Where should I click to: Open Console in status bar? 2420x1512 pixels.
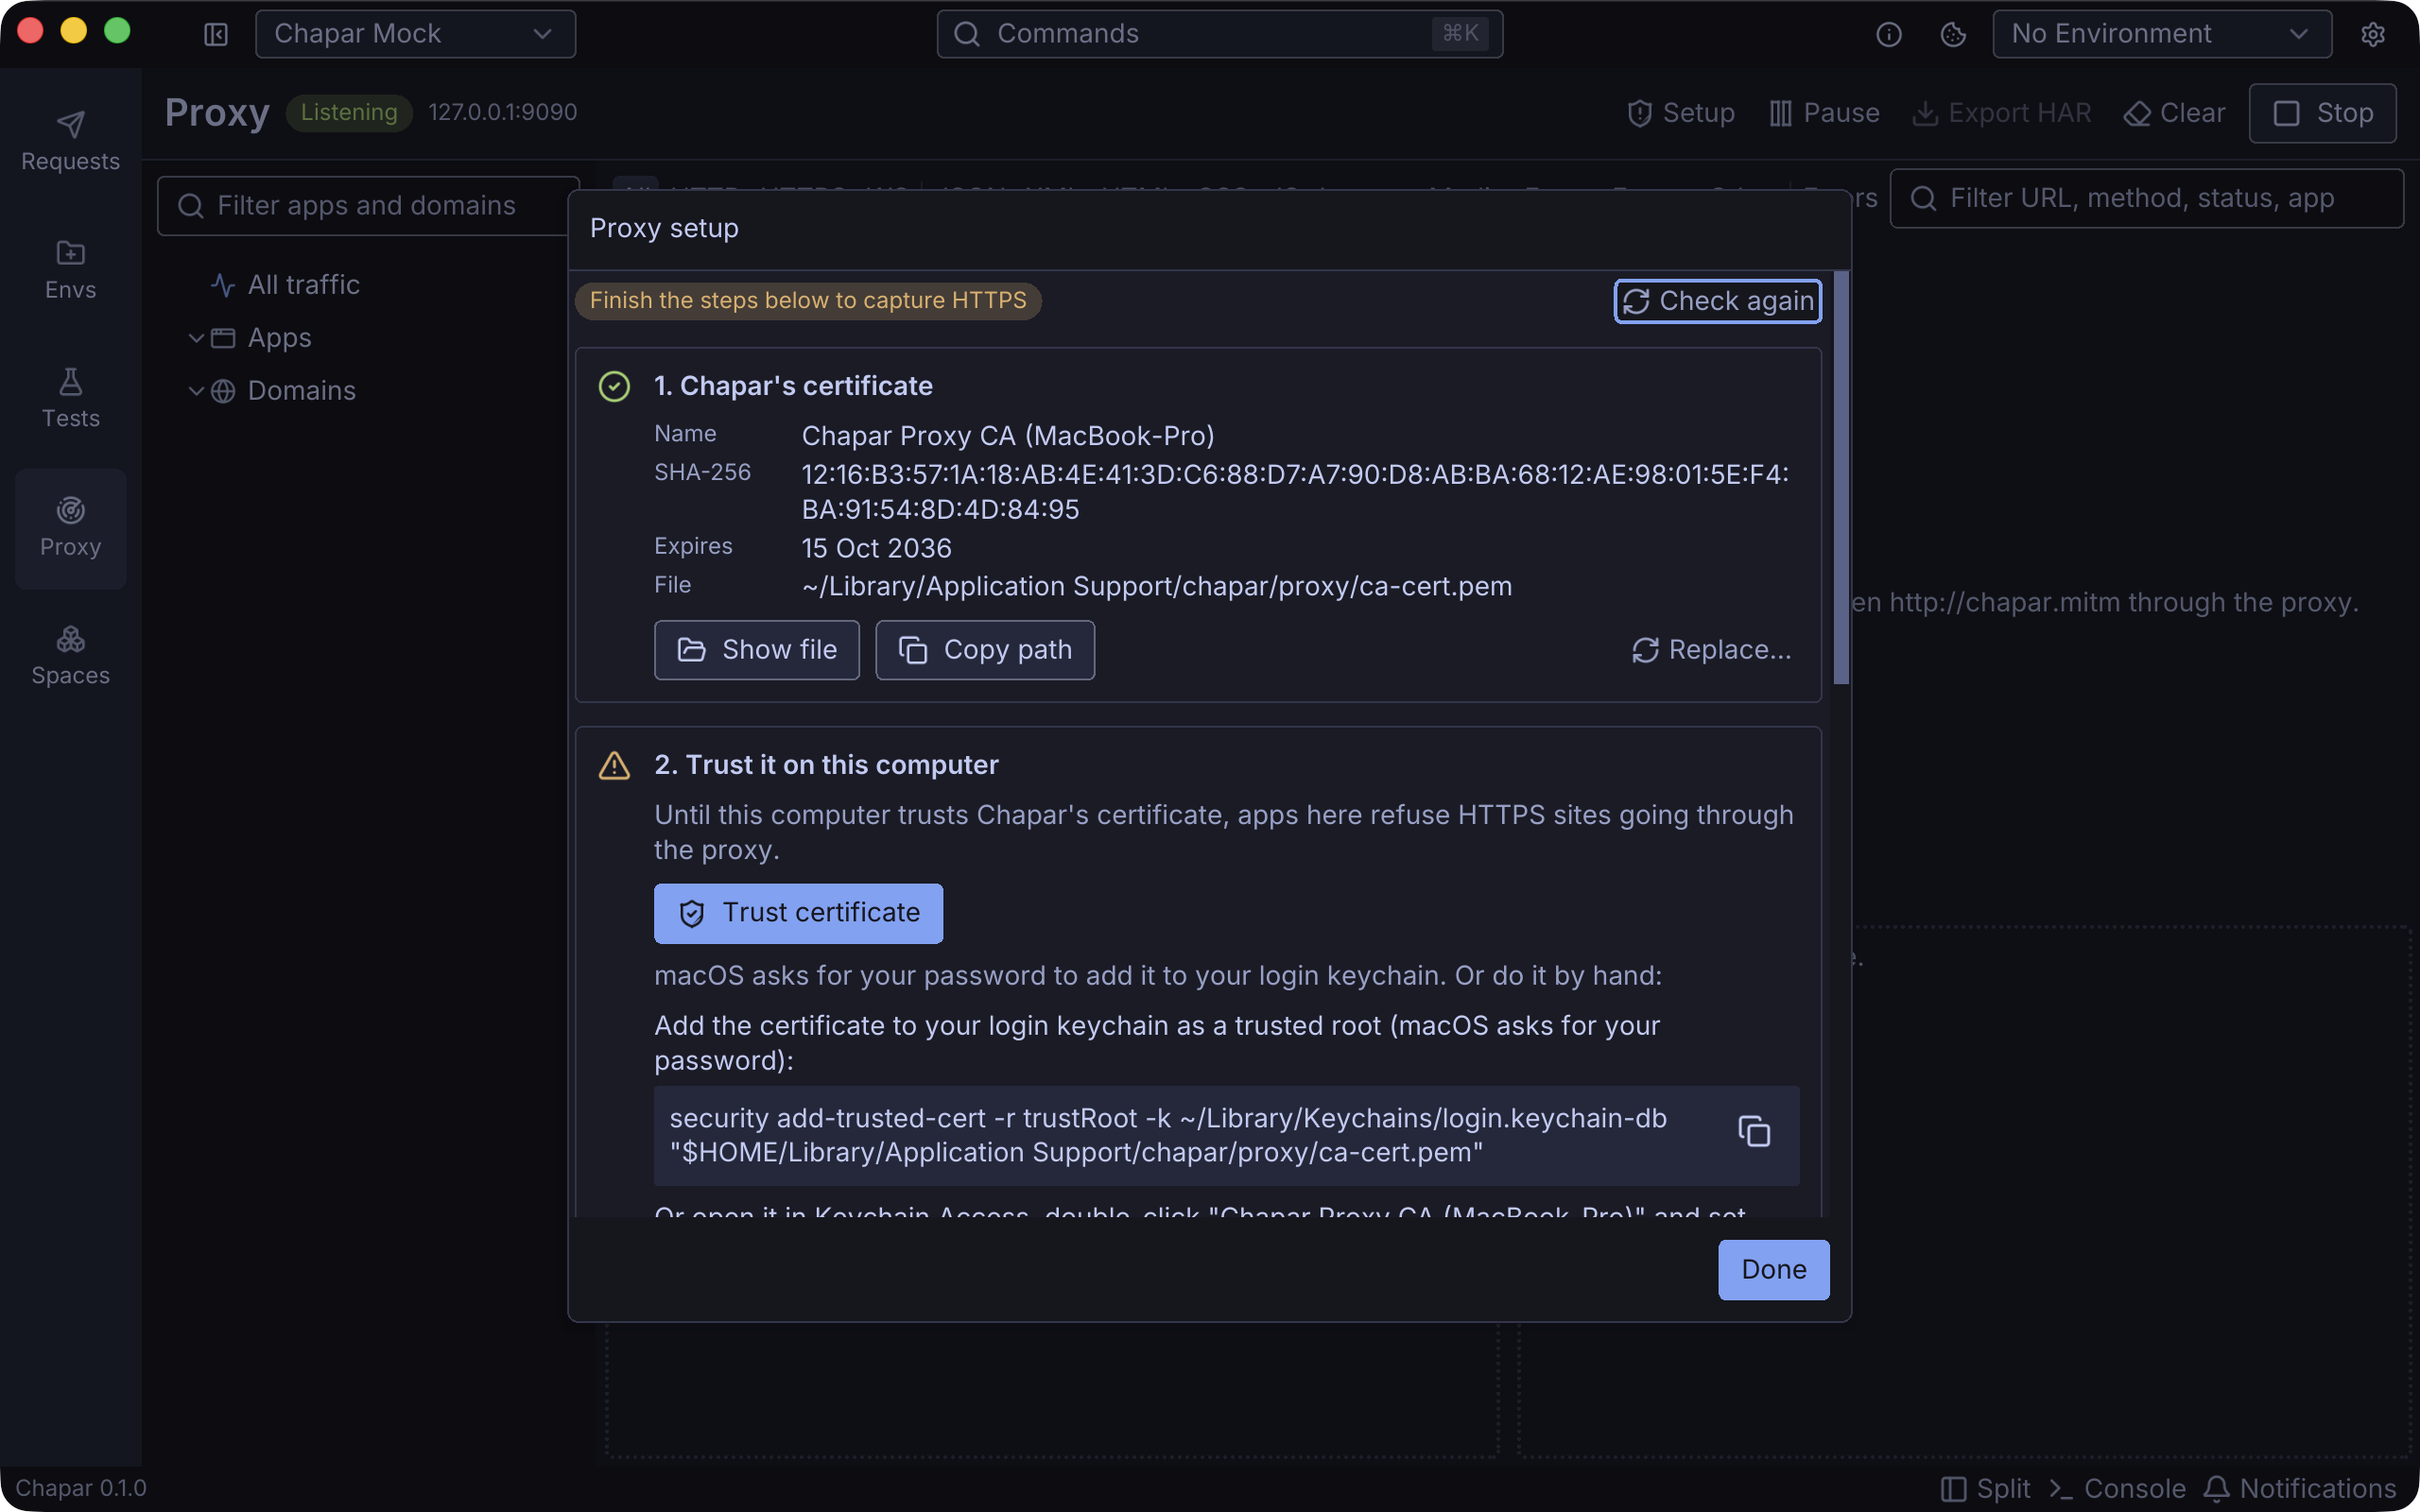coord(2117,1489)
